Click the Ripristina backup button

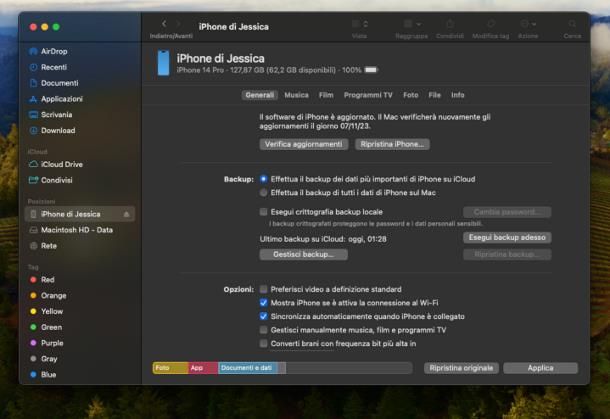[x=507, y=254]
